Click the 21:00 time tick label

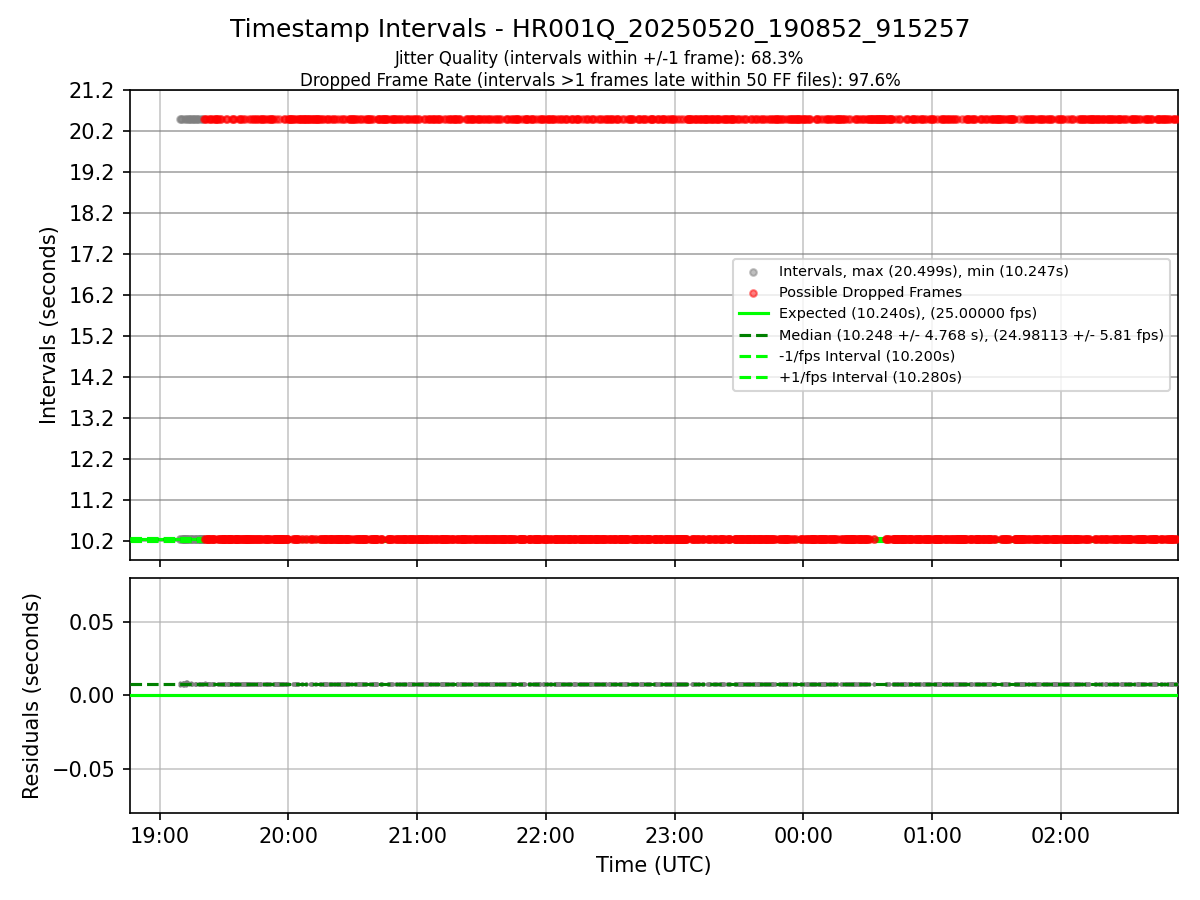pyautogui.click(x=417, y=834)
